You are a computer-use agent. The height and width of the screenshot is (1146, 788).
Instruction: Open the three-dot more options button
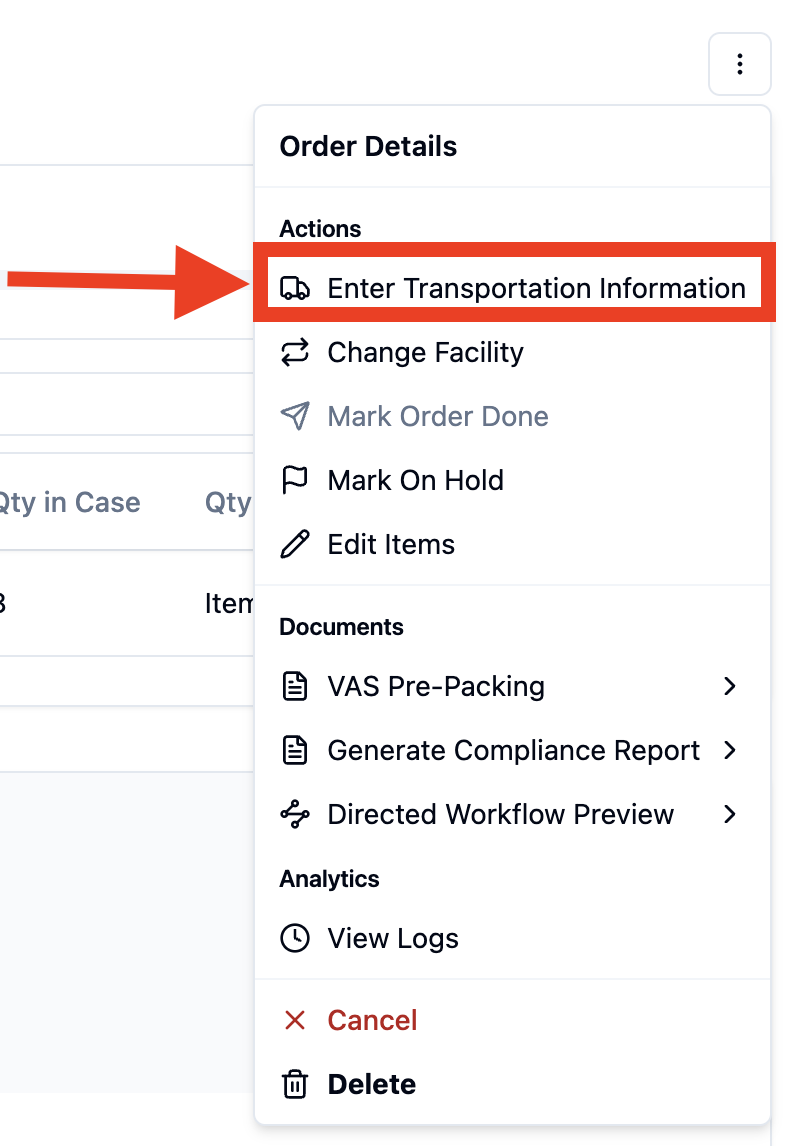(739, 64)
